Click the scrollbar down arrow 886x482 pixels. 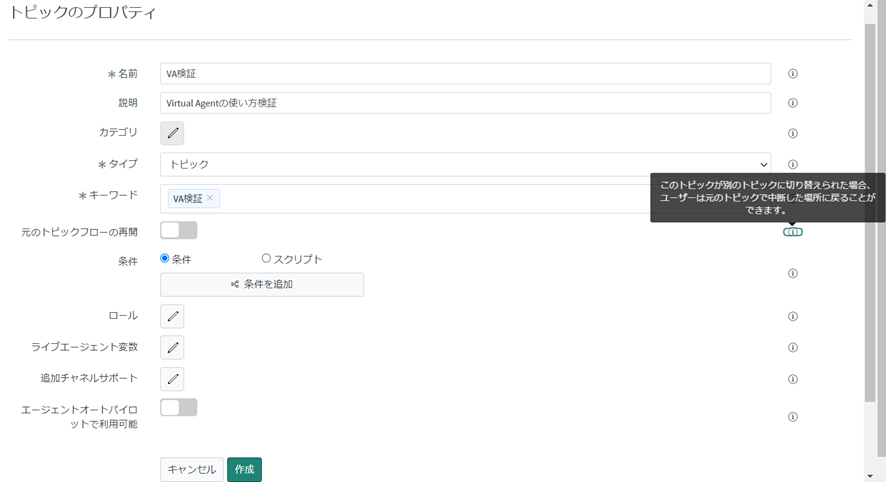[x=870, y=477]
